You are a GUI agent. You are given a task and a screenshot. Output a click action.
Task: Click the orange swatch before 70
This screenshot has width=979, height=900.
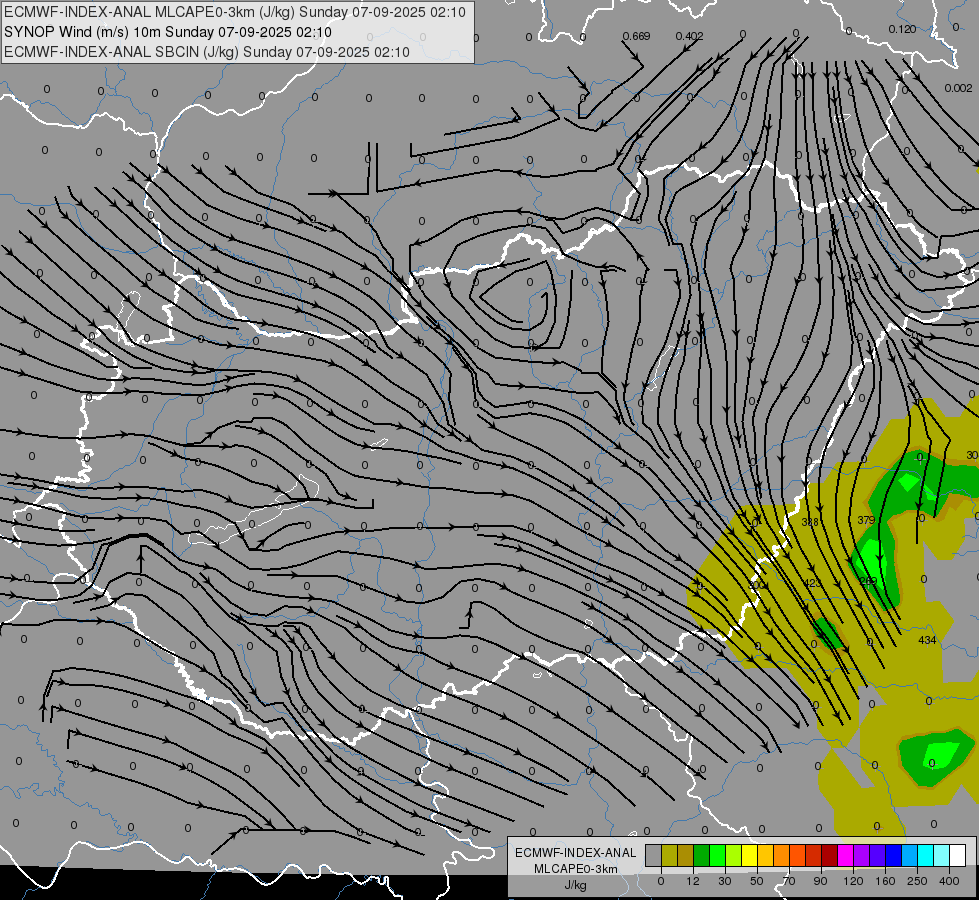click(782, 855)
